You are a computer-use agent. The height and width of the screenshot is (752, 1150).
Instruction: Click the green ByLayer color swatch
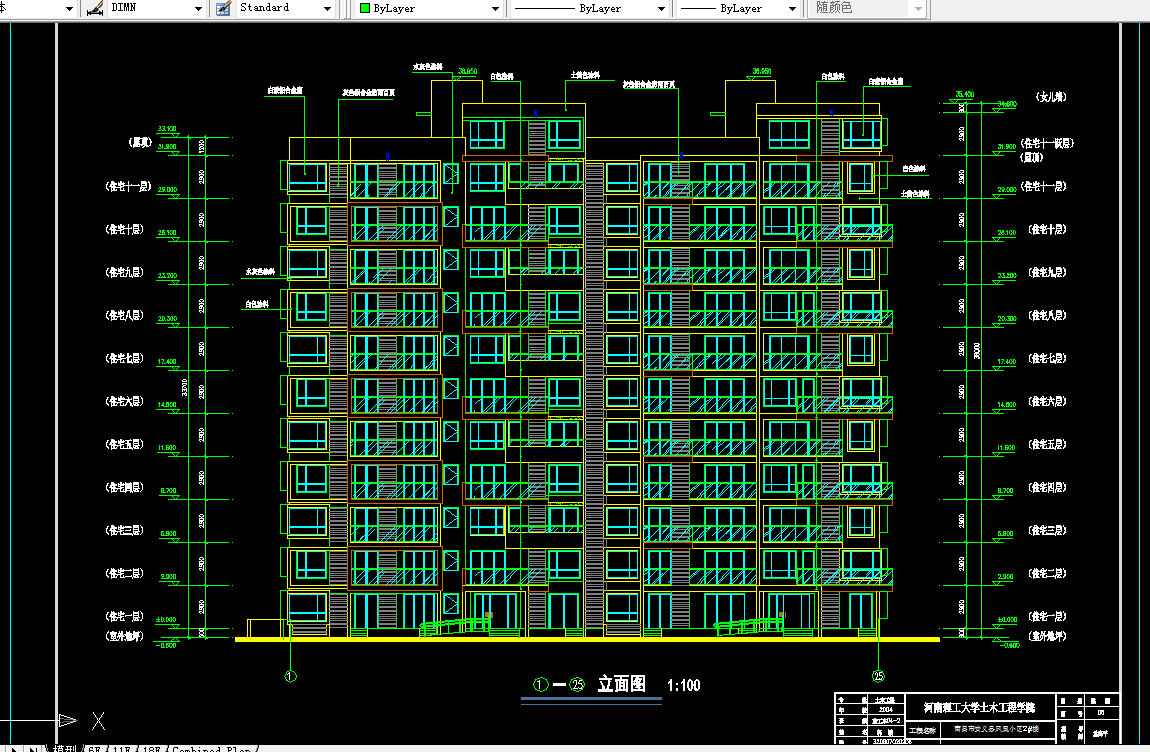[x=365, y=9]
